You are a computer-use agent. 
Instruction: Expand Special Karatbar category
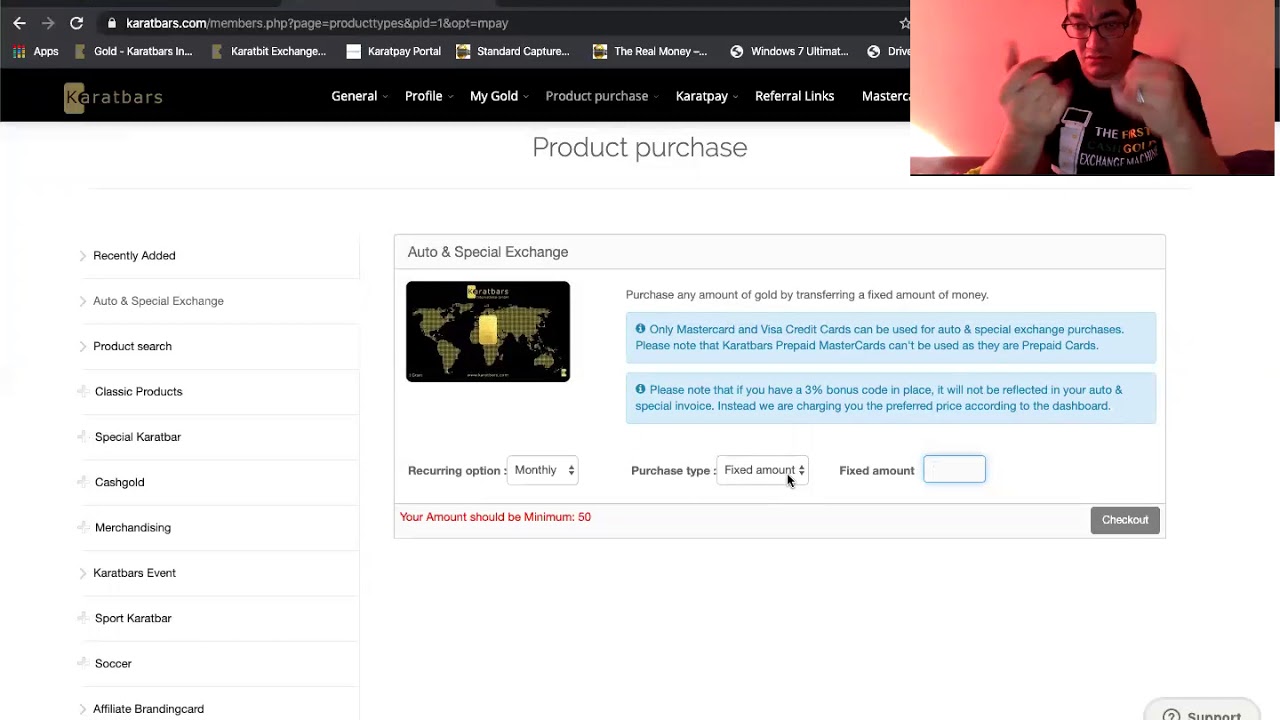[137, 437]
